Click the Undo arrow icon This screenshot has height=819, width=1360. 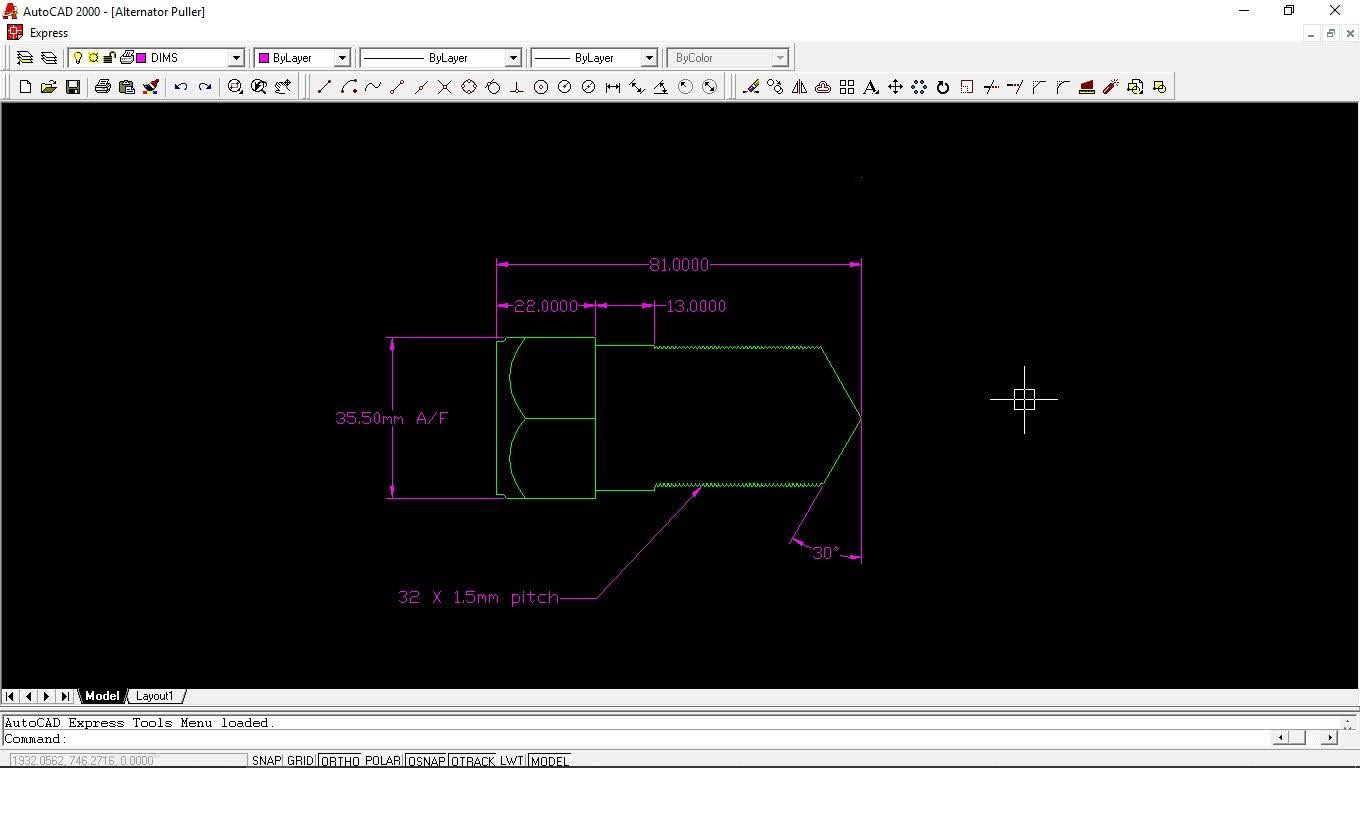(x=181, y=88)
